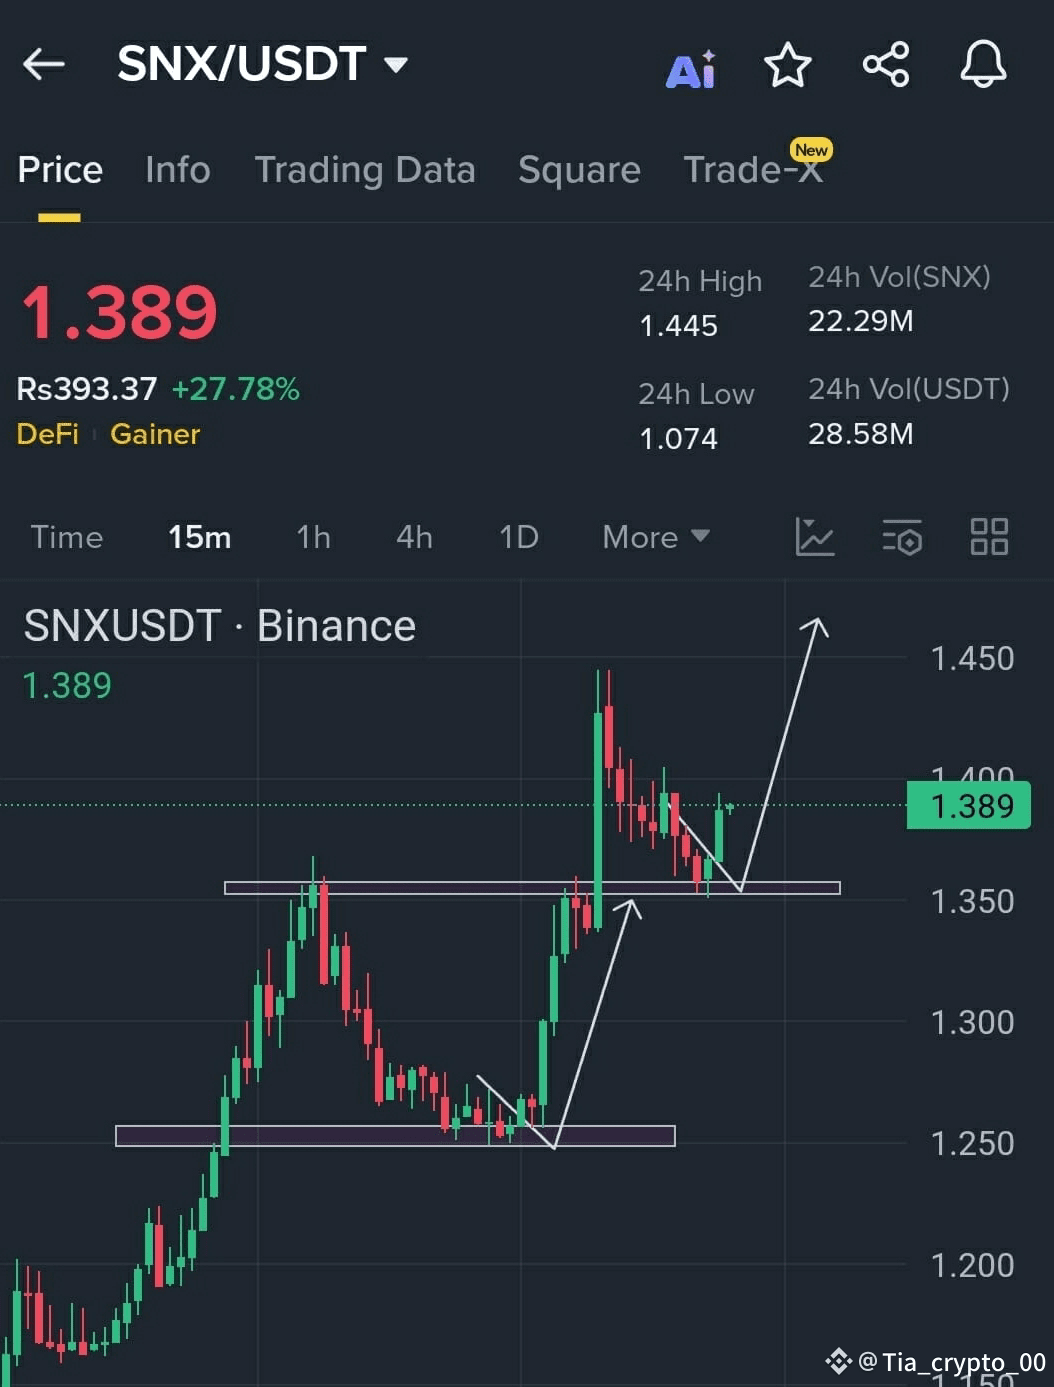Select the Time chart view
Viewport: 1054px width, 1387px height.
(67, 537)
